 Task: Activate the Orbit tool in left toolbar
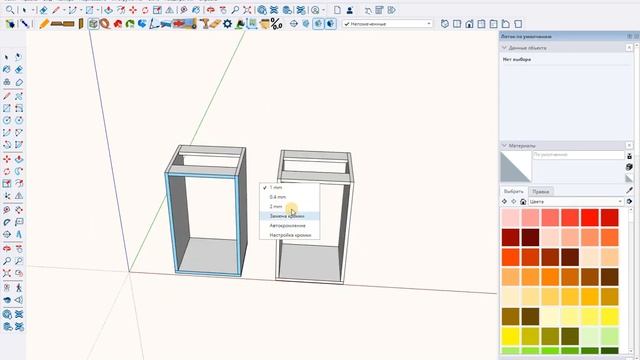[7, 249]
